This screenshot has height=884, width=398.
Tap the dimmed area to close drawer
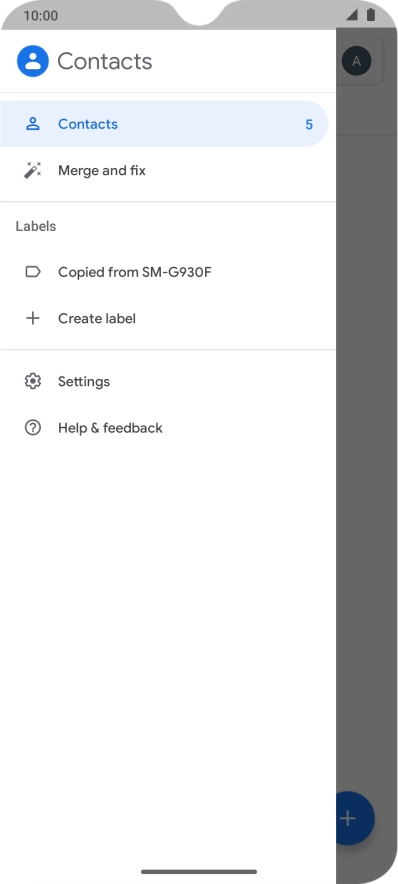click(x=366, y=451)
